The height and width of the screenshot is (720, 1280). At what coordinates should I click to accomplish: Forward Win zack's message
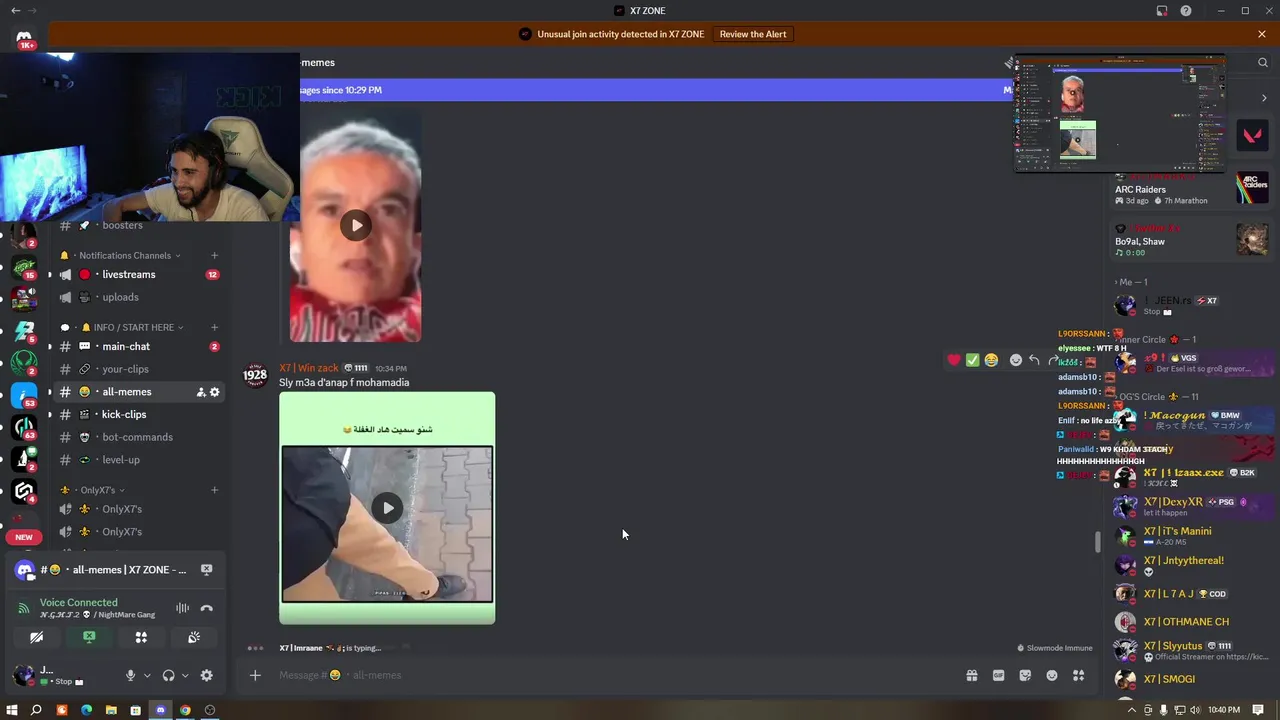coord(1053,360)
